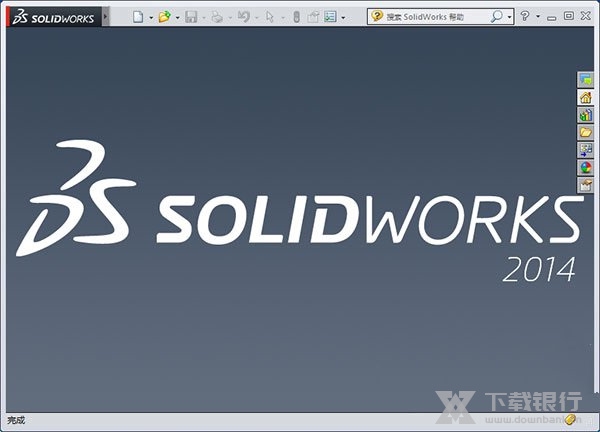The height and width of the screenshot is (432, 600).
Task: Open the Custom Properties task pane tab
Action: [x=585, y=185]
